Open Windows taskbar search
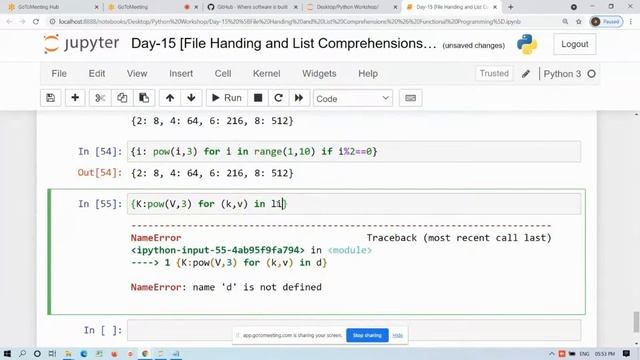 (22, 353)
